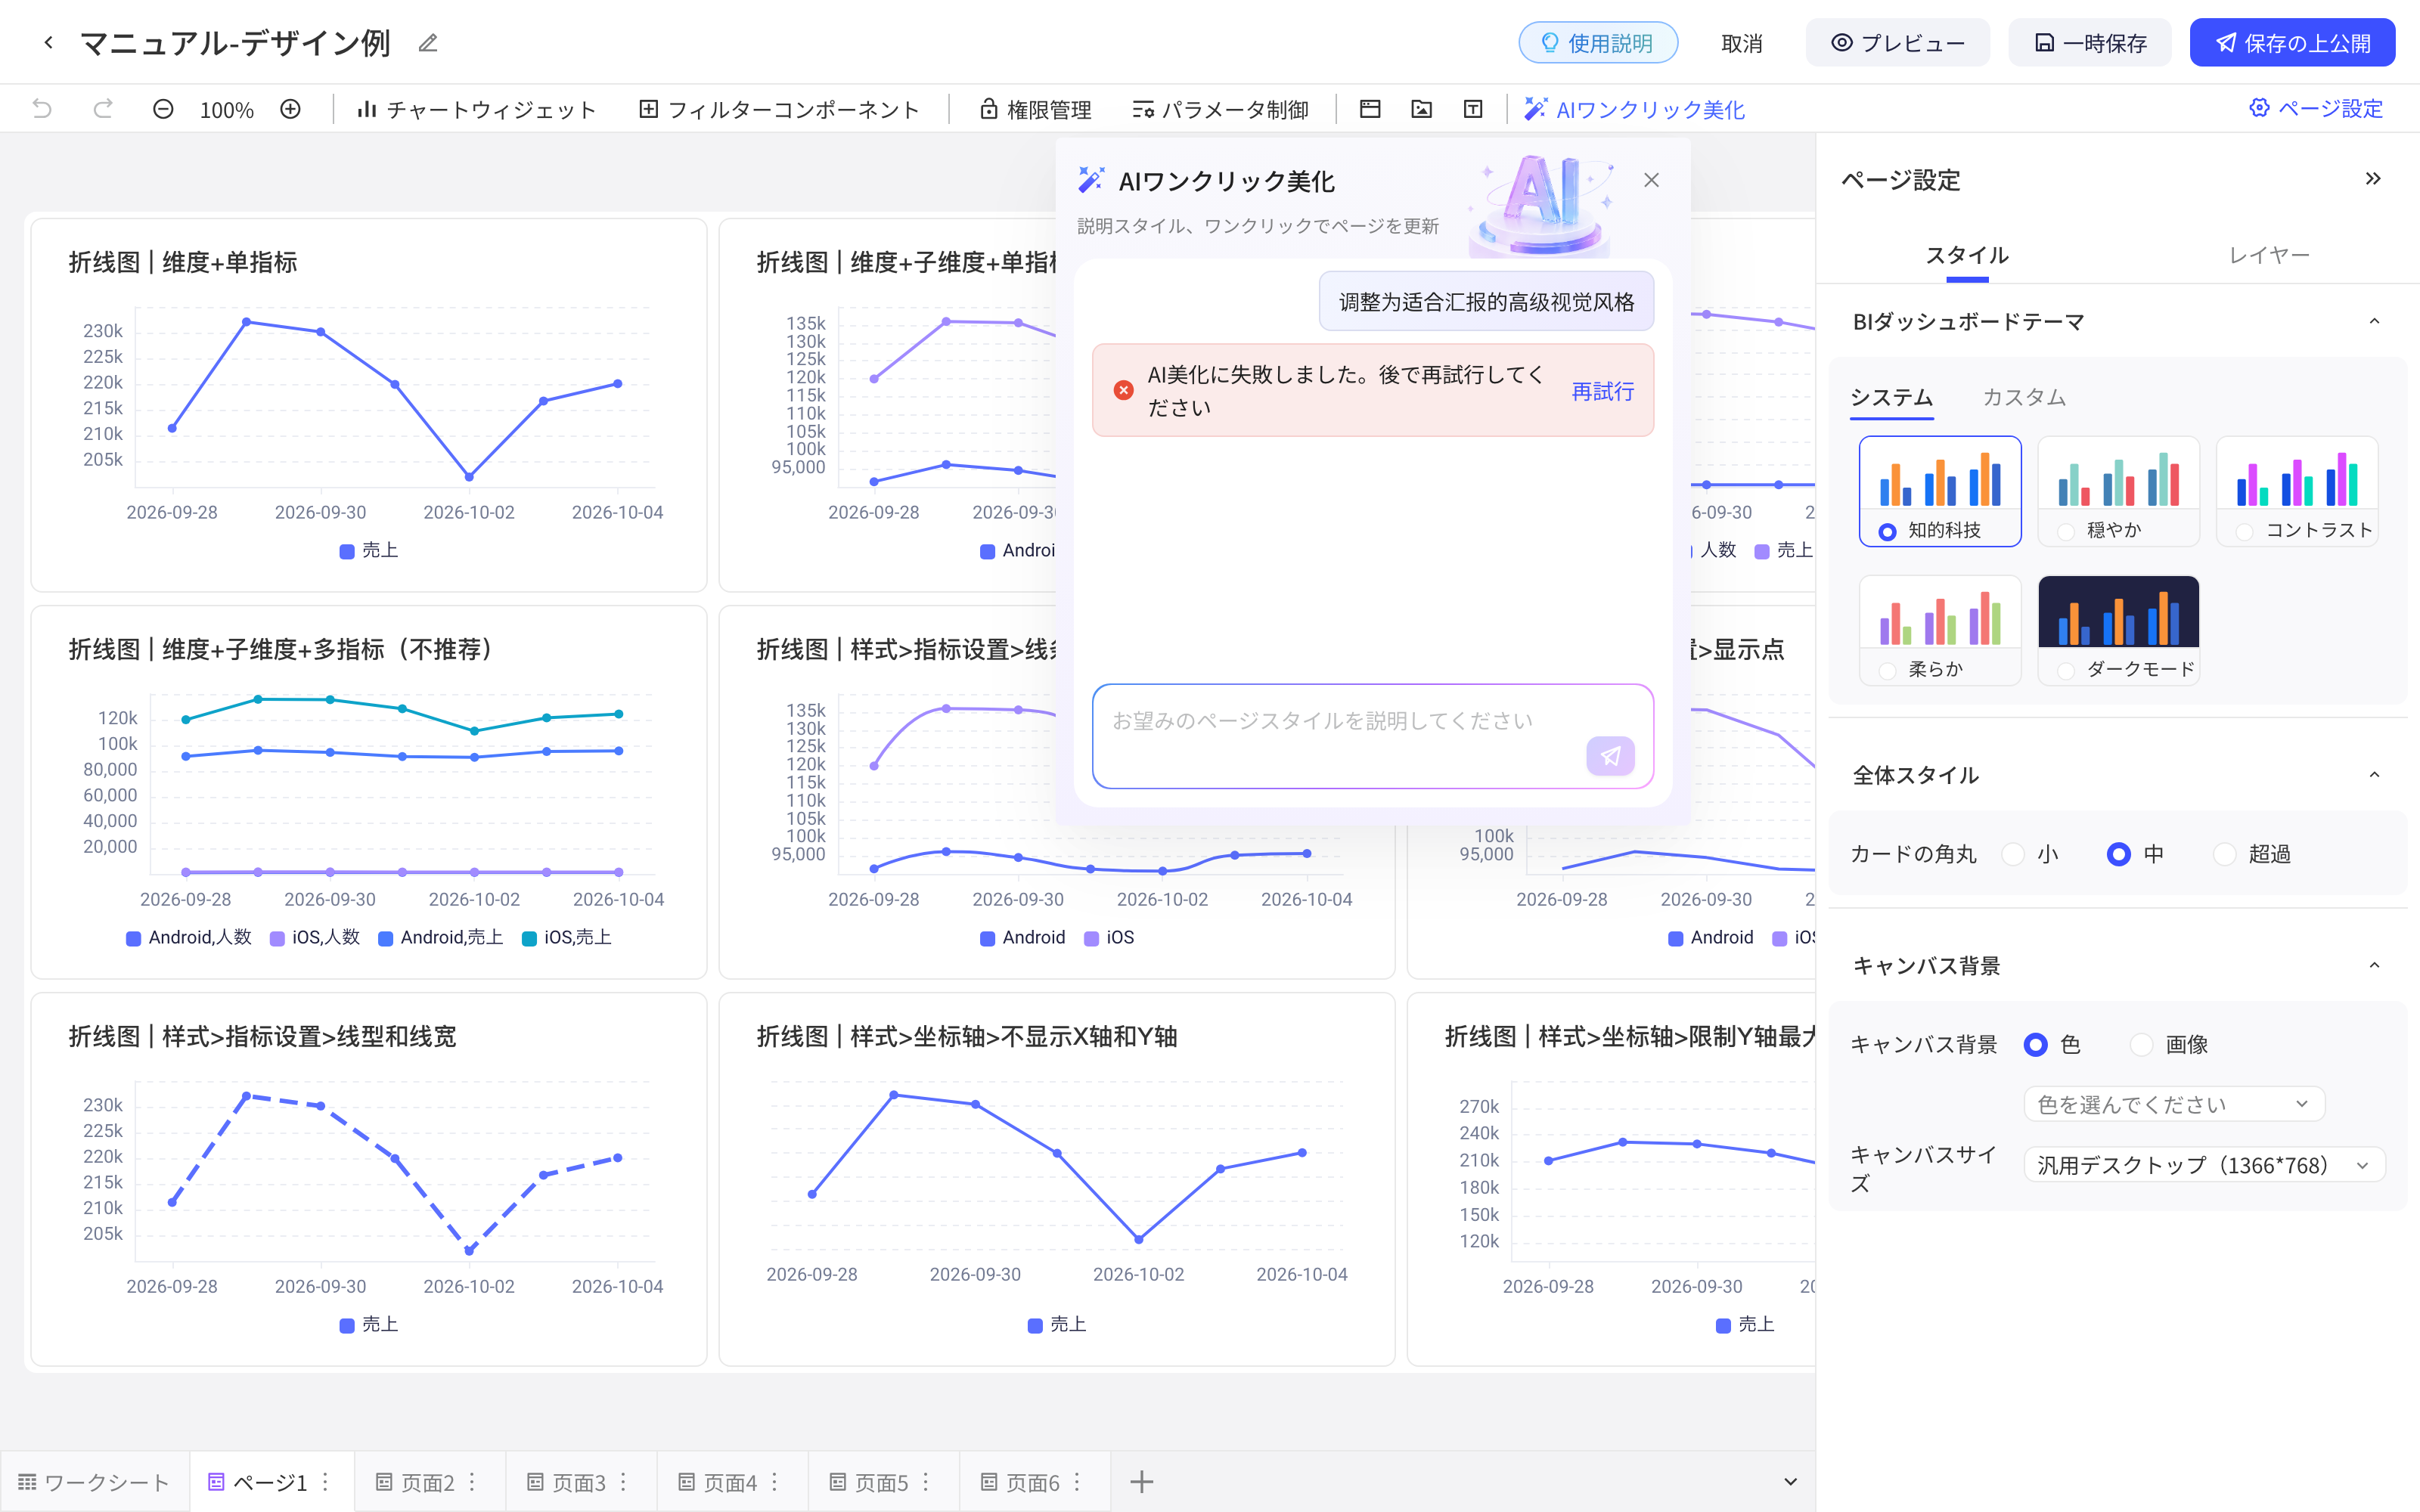The height and width of the screenshot is (1512, 2420).
Task: Go back using the header arrow
Action: tap(48, 43)
